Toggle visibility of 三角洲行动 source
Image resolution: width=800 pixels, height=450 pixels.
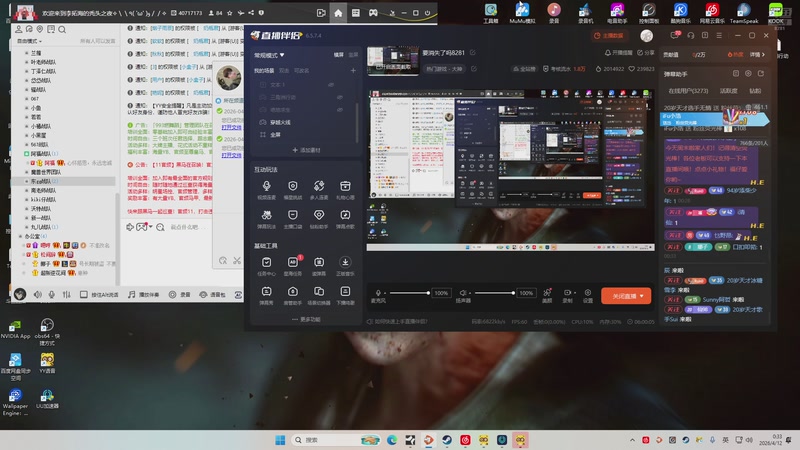tap(339, 97)
